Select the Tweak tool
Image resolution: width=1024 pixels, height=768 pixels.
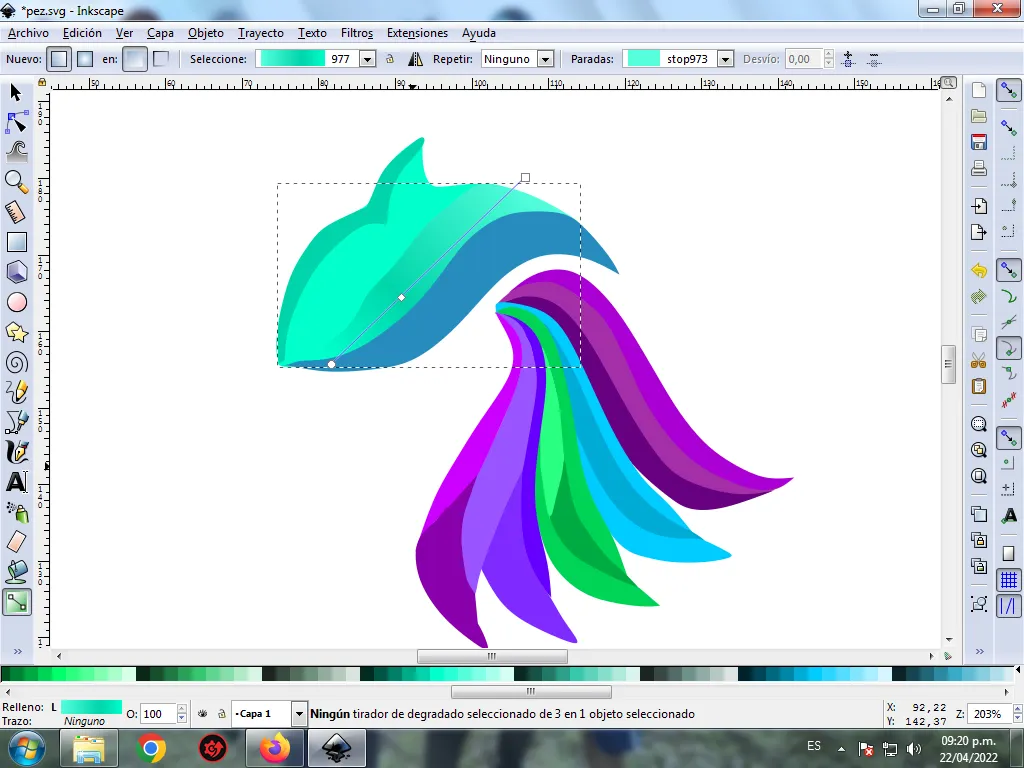(16, 152)
